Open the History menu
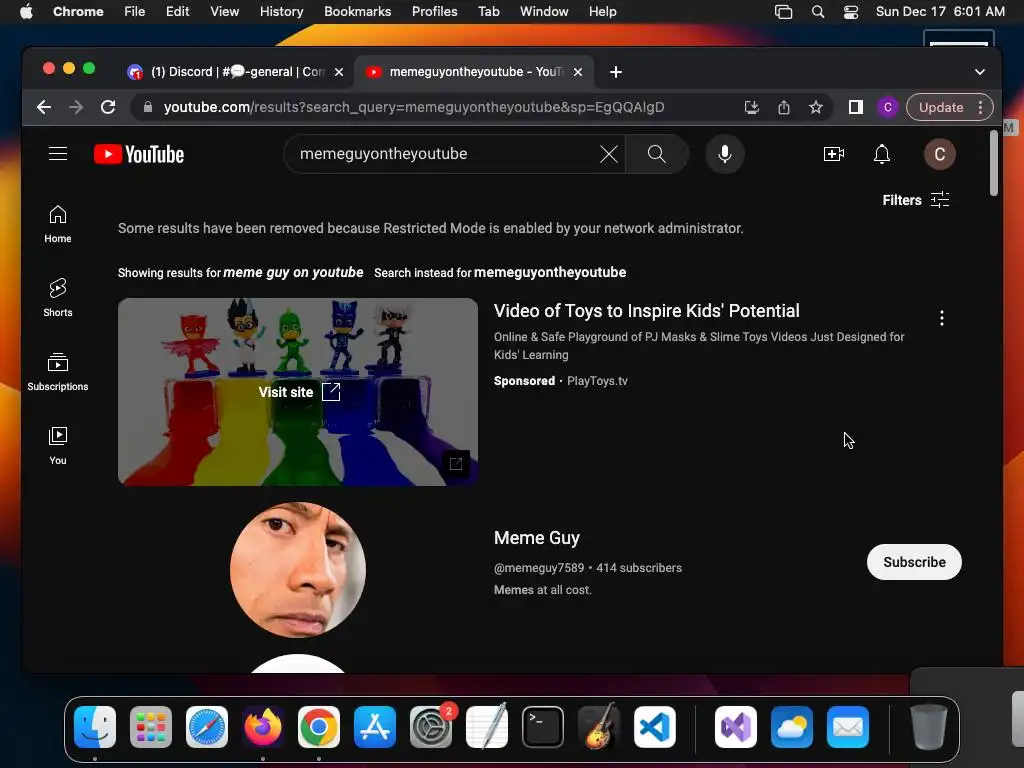The image size is (1024, 768). (x=281, y=12)
